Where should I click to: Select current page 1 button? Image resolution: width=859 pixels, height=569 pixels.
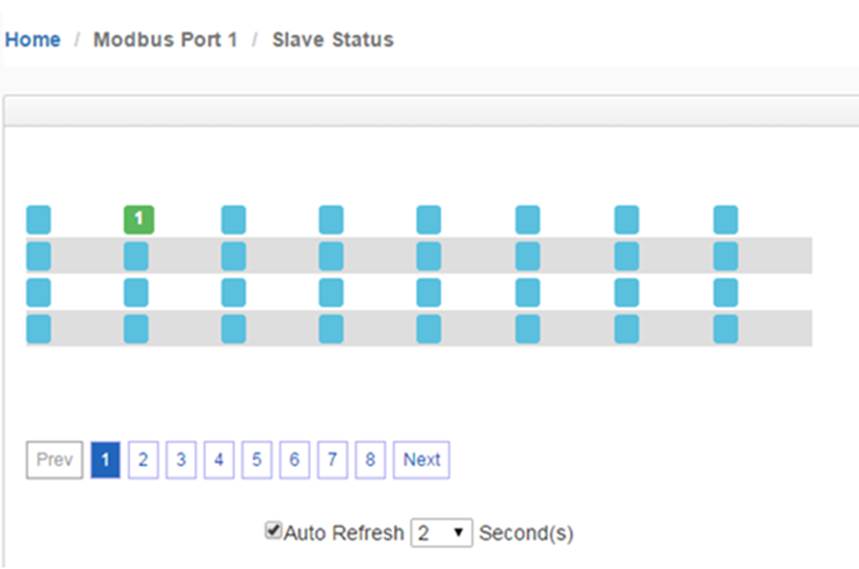[105, 459]
